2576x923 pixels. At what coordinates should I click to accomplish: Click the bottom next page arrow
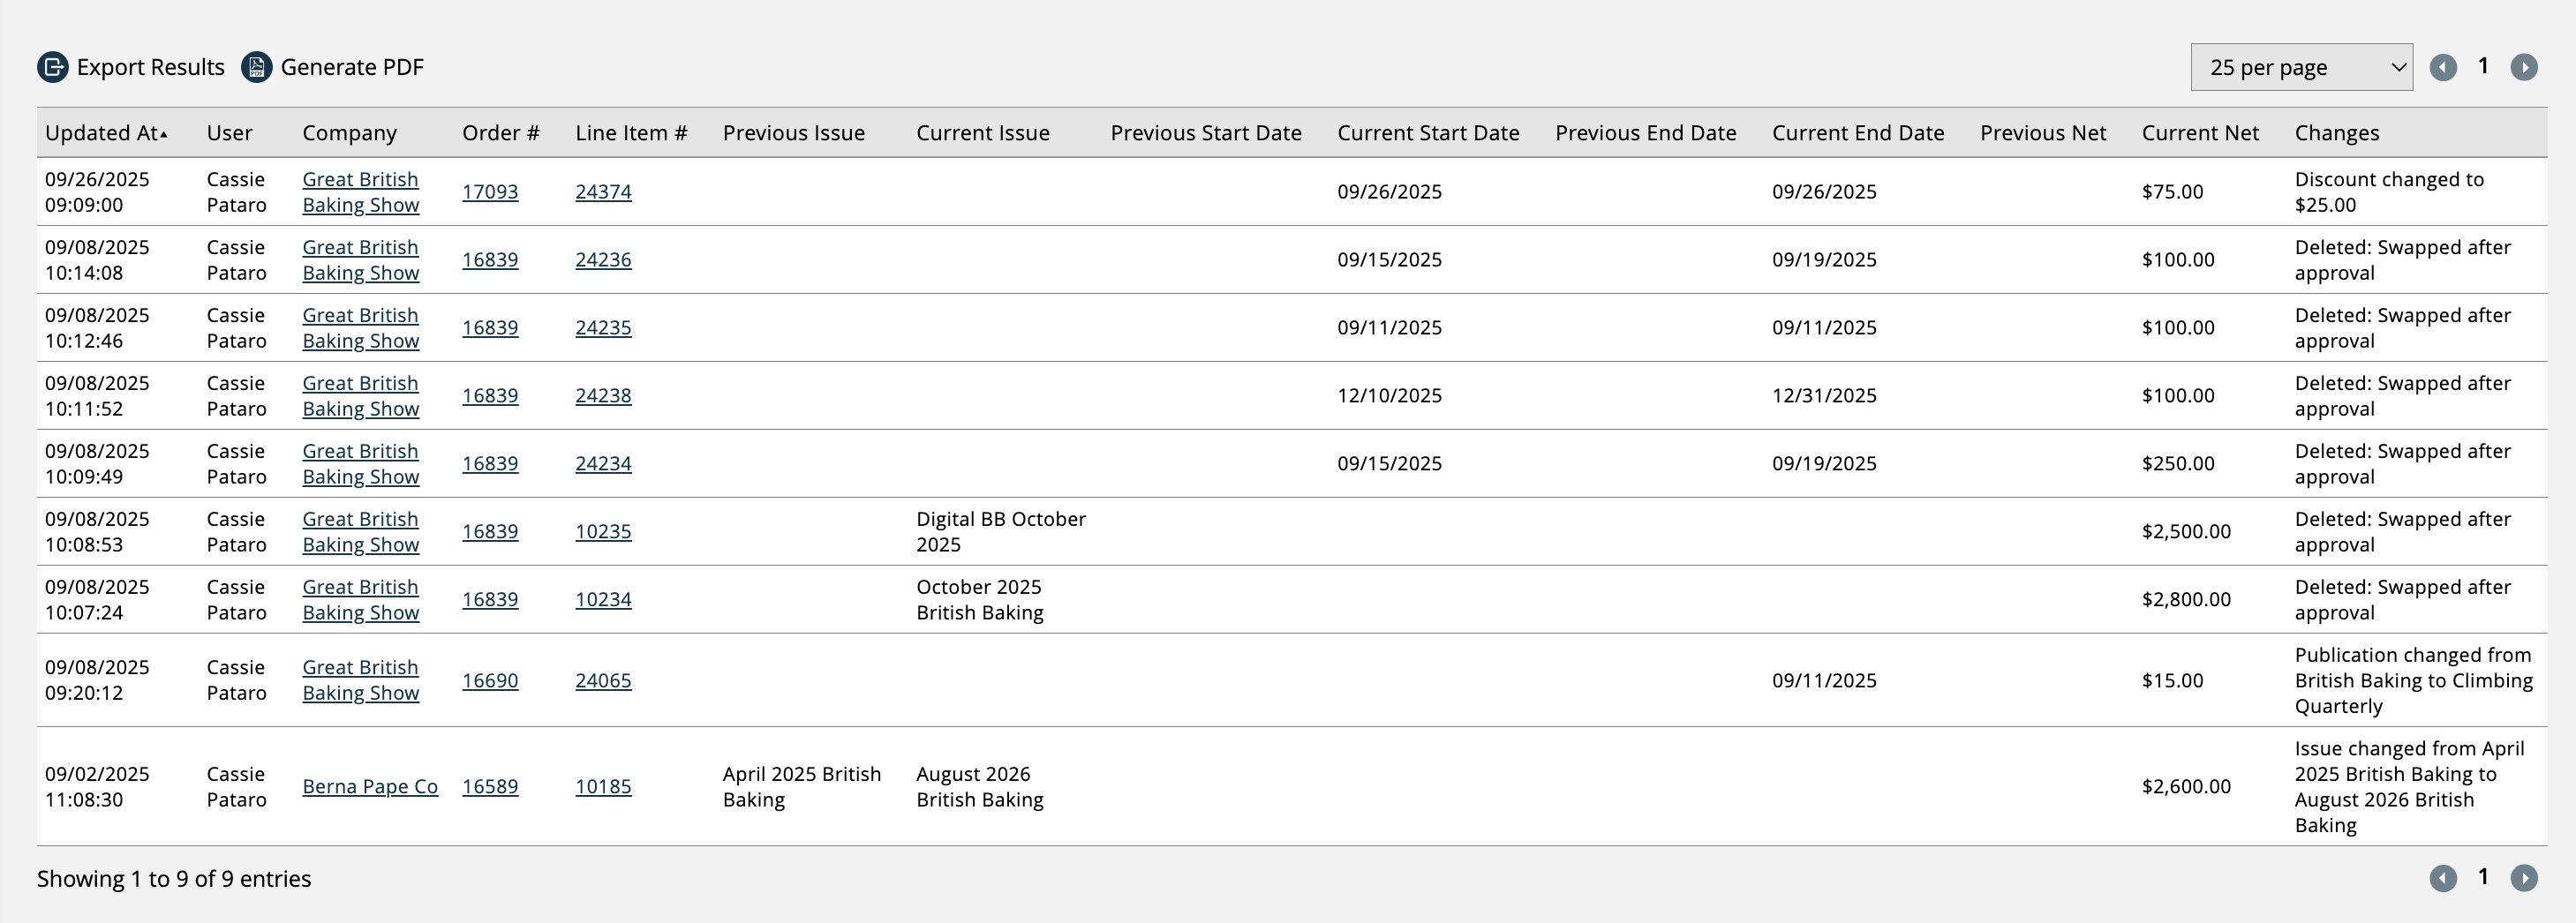2524,878
